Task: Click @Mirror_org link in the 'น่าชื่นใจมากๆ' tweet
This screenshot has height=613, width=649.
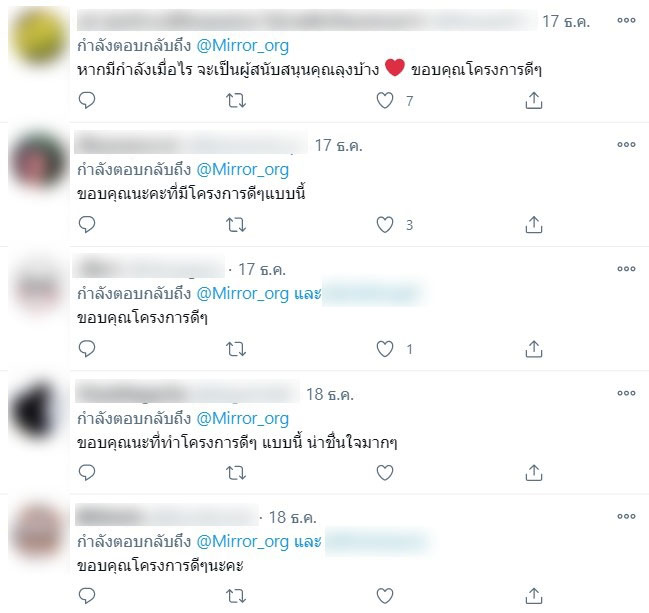Action: point(242,418)
